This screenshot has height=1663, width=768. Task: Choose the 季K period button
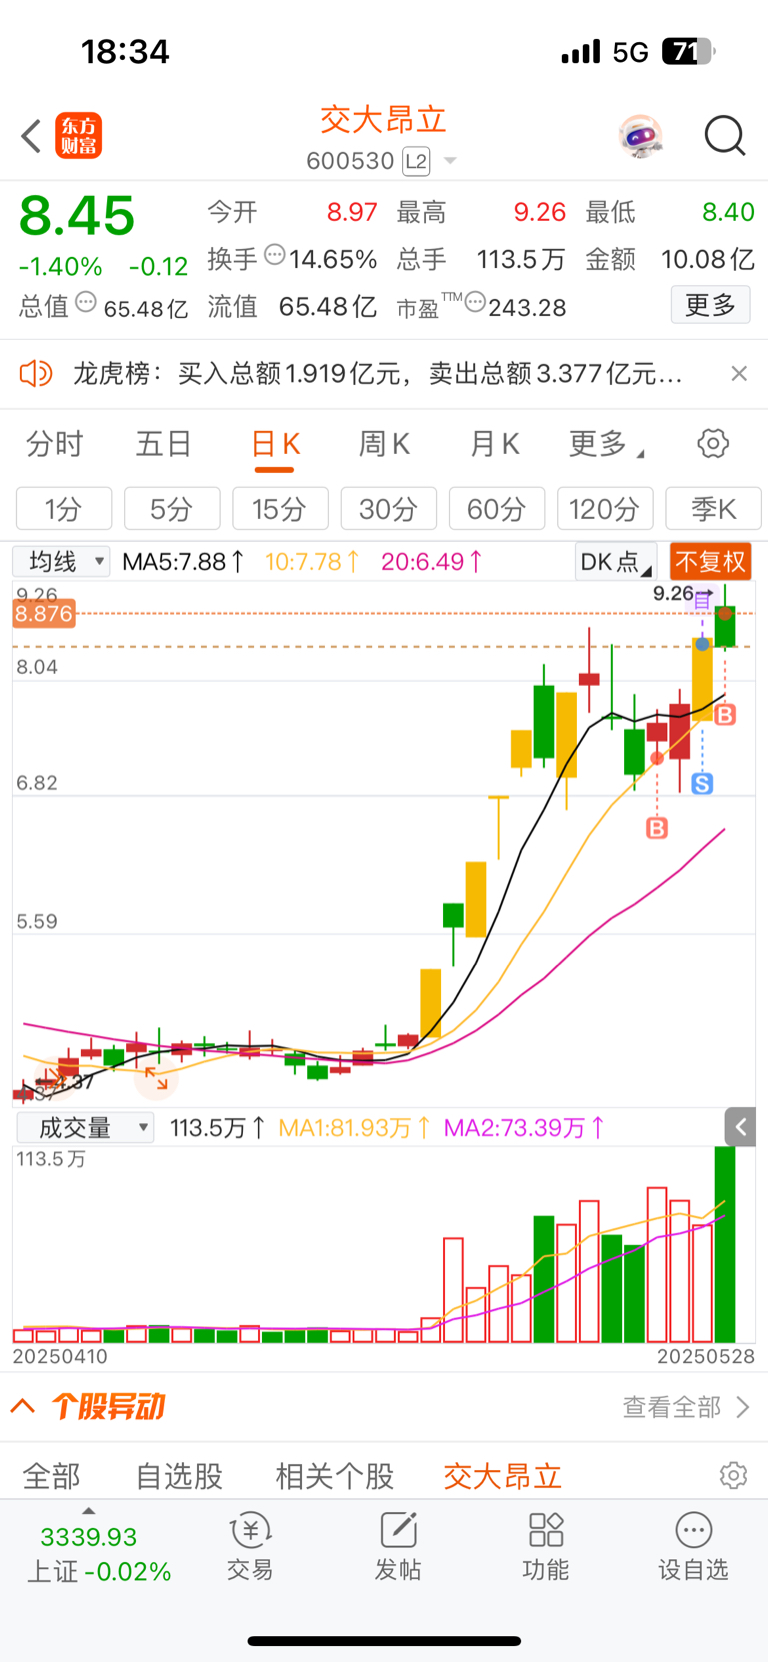pyautogui.click(x=713, y=509)
